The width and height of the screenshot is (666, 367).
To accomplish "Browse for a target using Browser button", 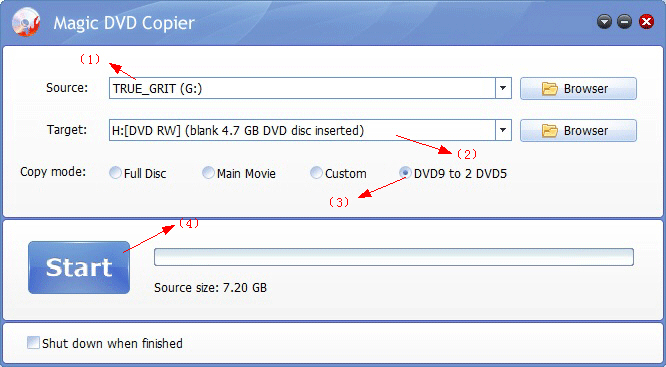I will point(579,130).
